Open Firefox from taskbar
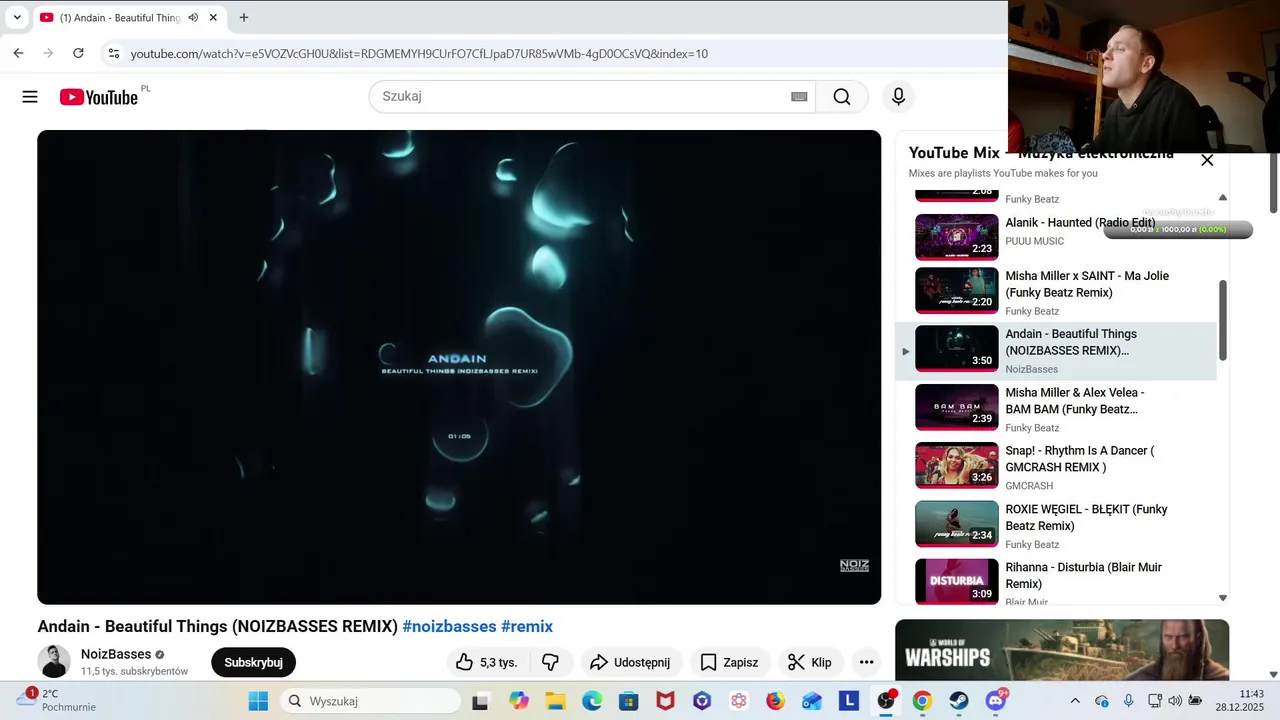Image resolution: width=1280 pixels, height=720 pixels. pos(775,701)
